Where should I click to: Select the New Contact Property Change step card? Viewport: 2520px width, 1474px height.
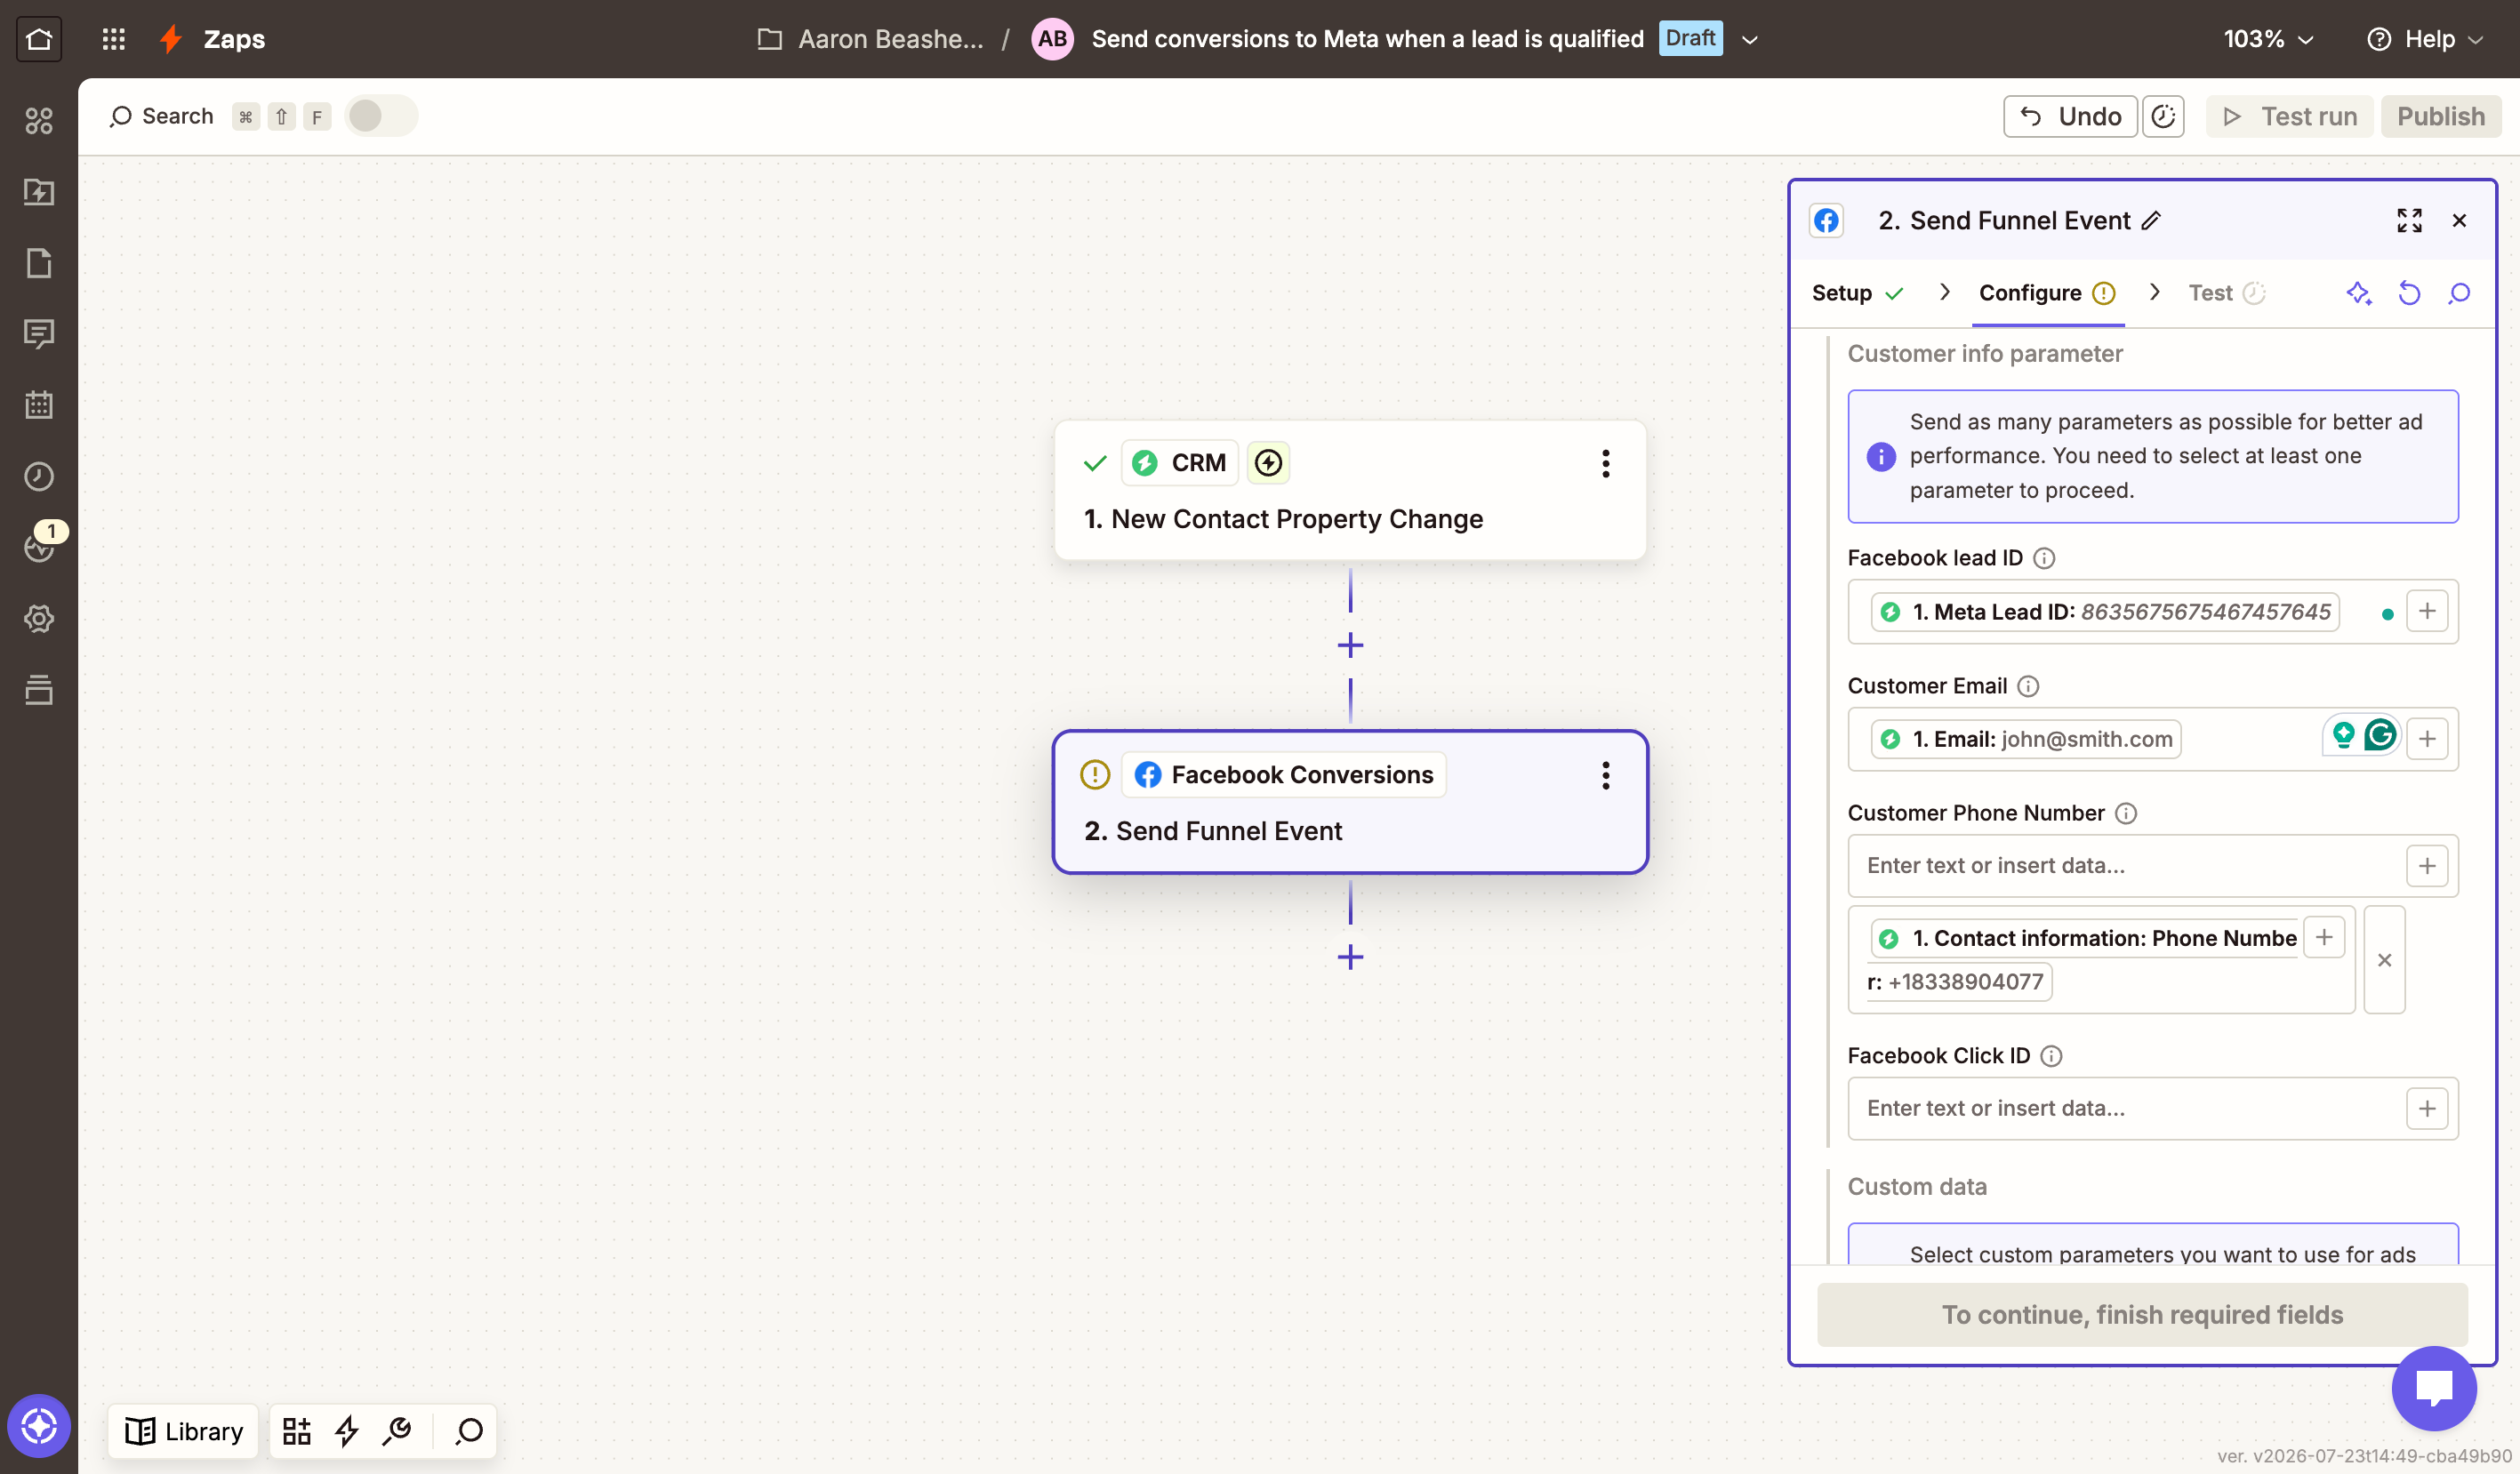1349,490
